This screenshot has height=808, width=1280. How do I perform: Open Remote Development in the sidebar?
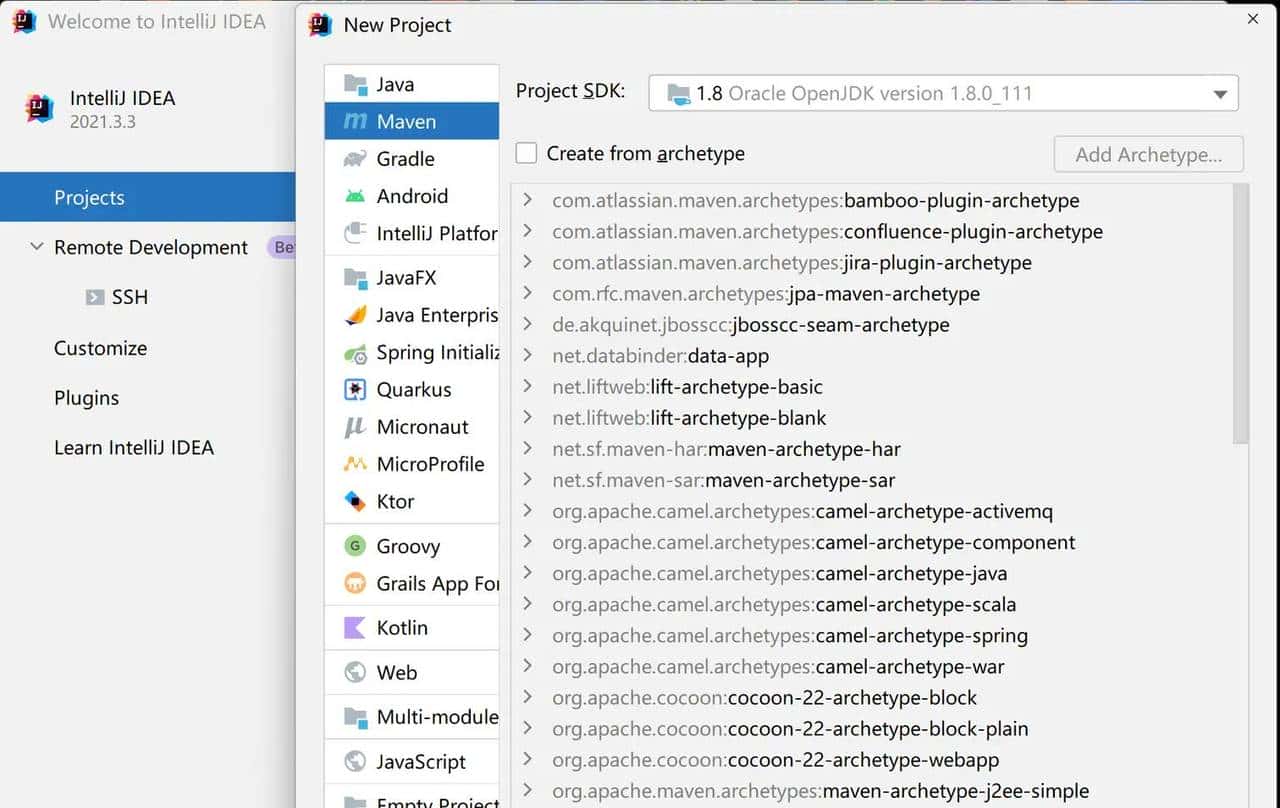pos(151,247)
